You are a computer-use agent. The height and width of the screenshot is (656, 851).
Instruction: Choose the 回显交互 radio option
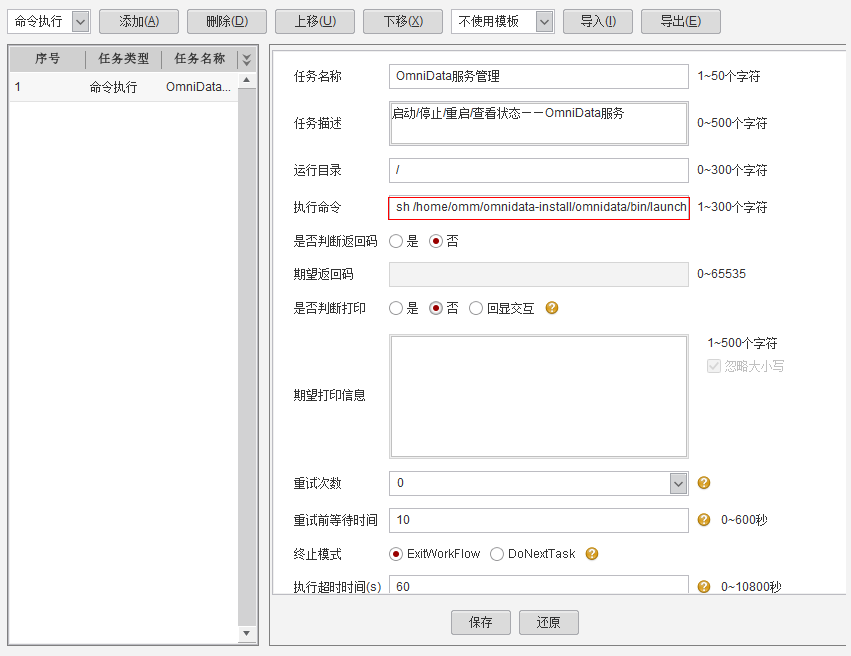(x=476, y=308)
